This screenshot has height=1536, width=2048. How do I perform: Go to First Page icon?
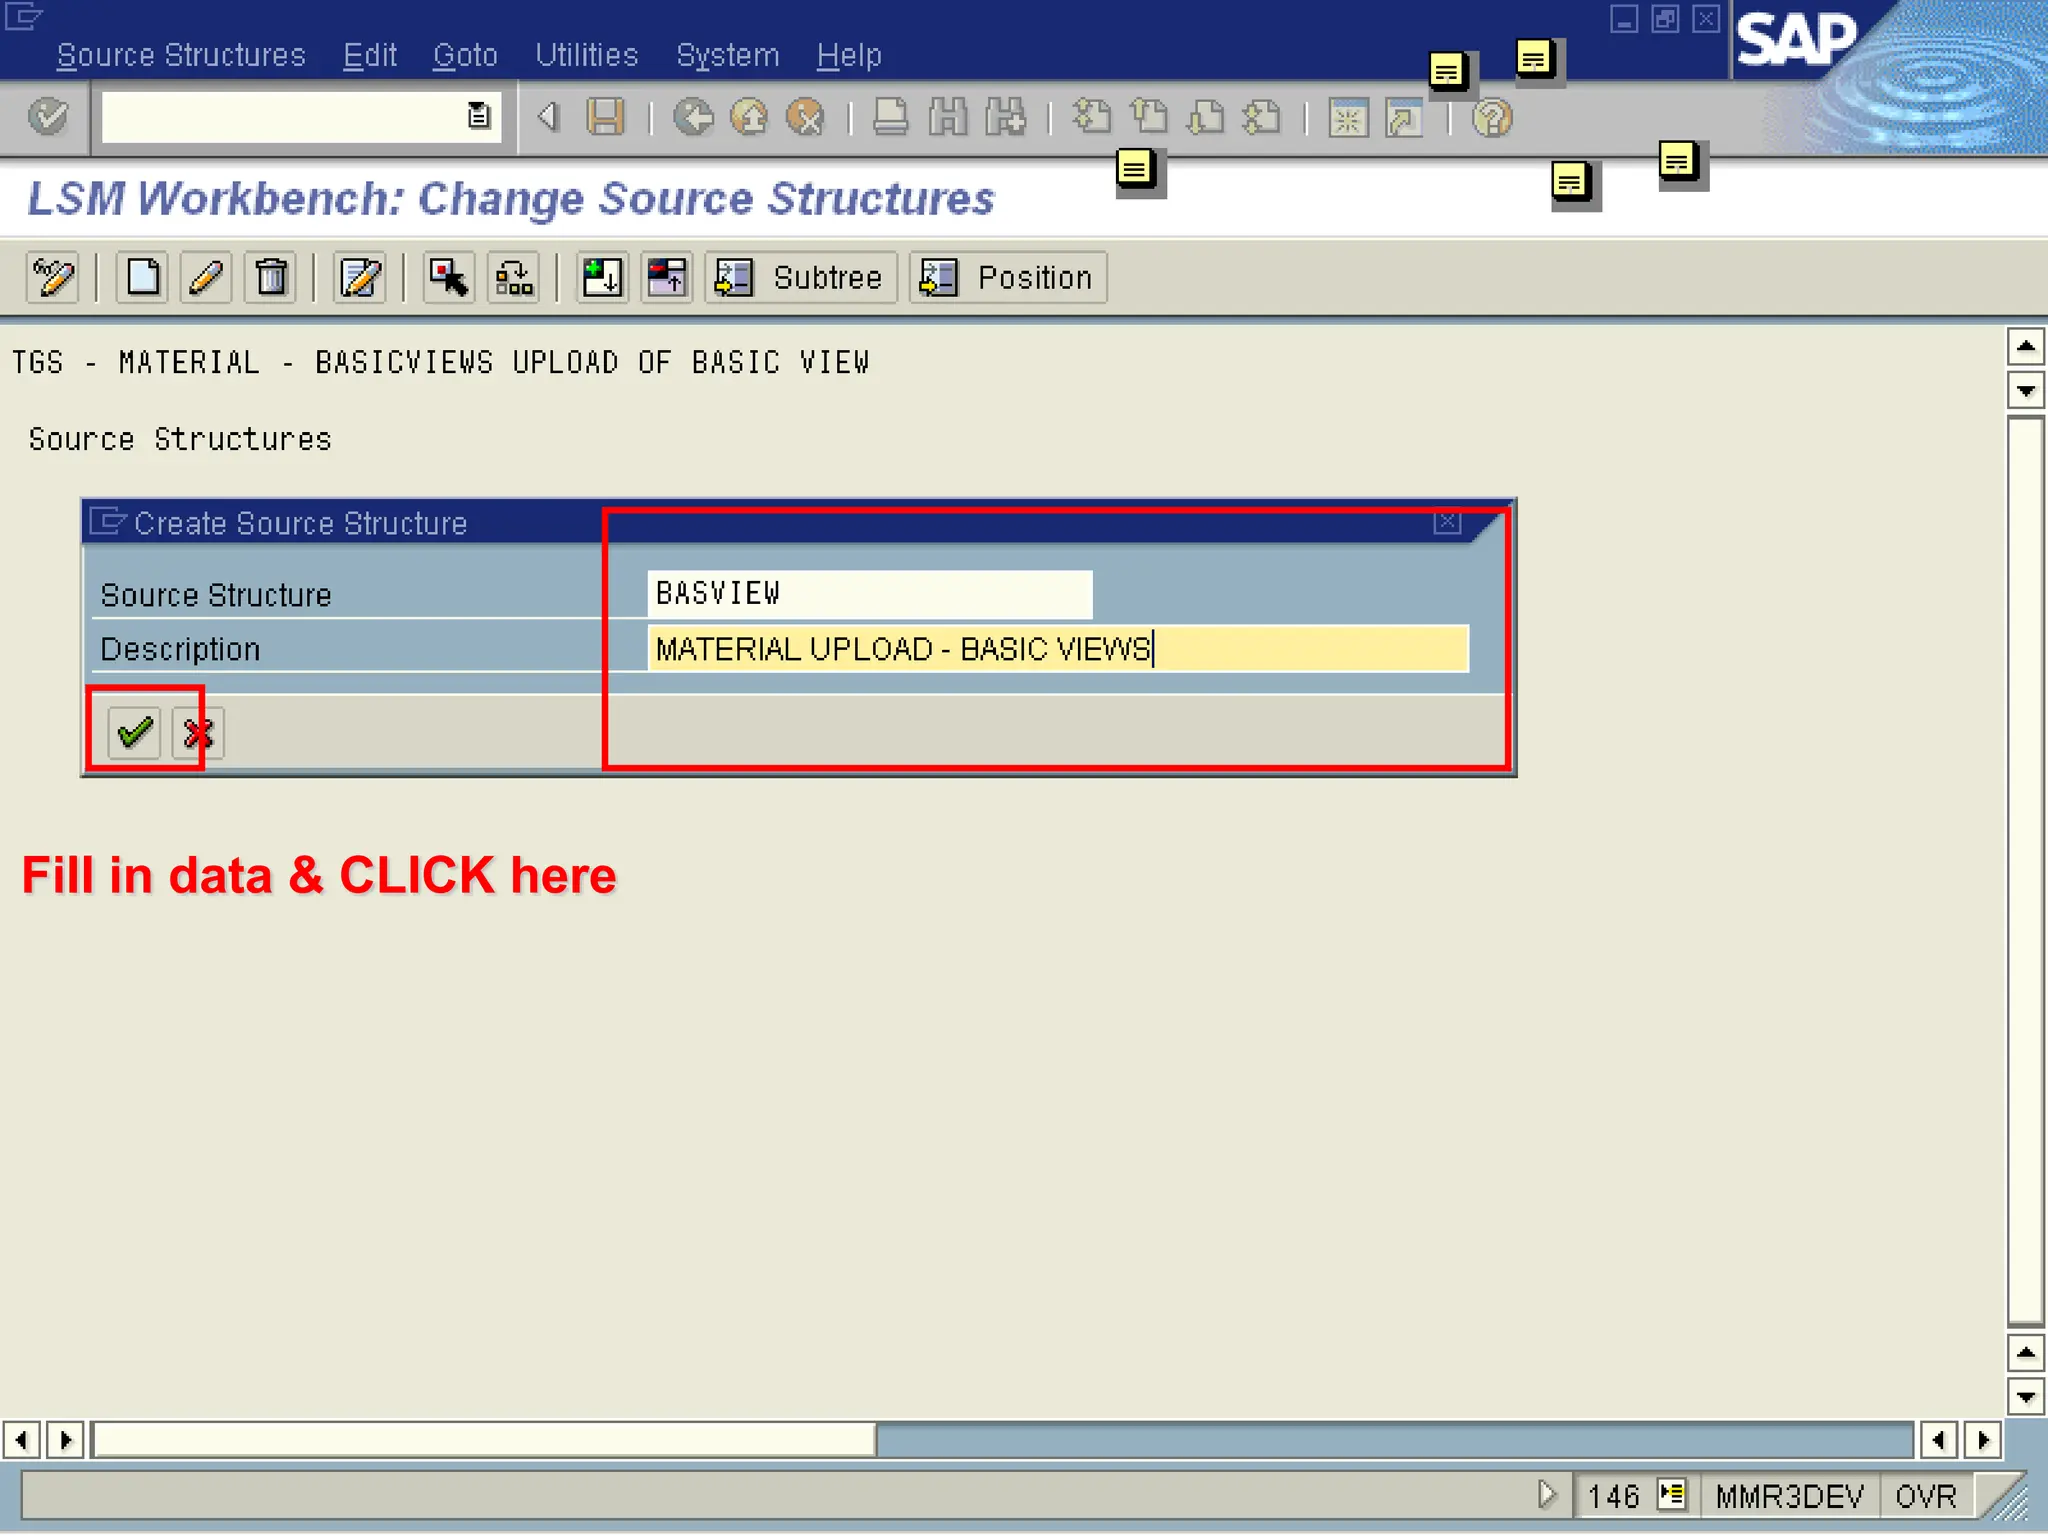pyautogui.click(x=1091, y=118)
